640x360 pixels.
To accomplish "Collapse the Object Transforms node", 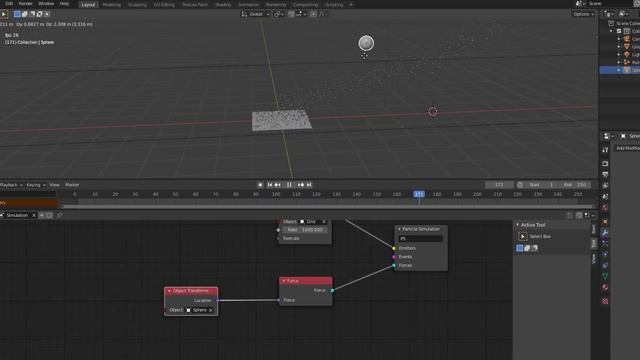I will pos(169,291).
